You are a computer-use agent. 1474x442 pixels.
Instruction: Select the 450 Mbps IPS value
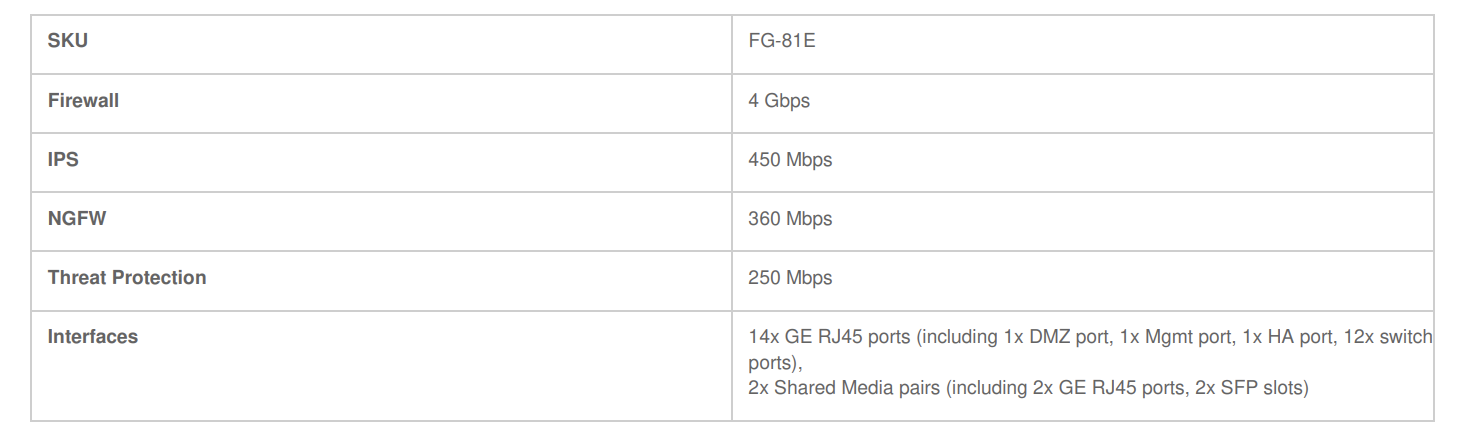[x=790, y=160]
